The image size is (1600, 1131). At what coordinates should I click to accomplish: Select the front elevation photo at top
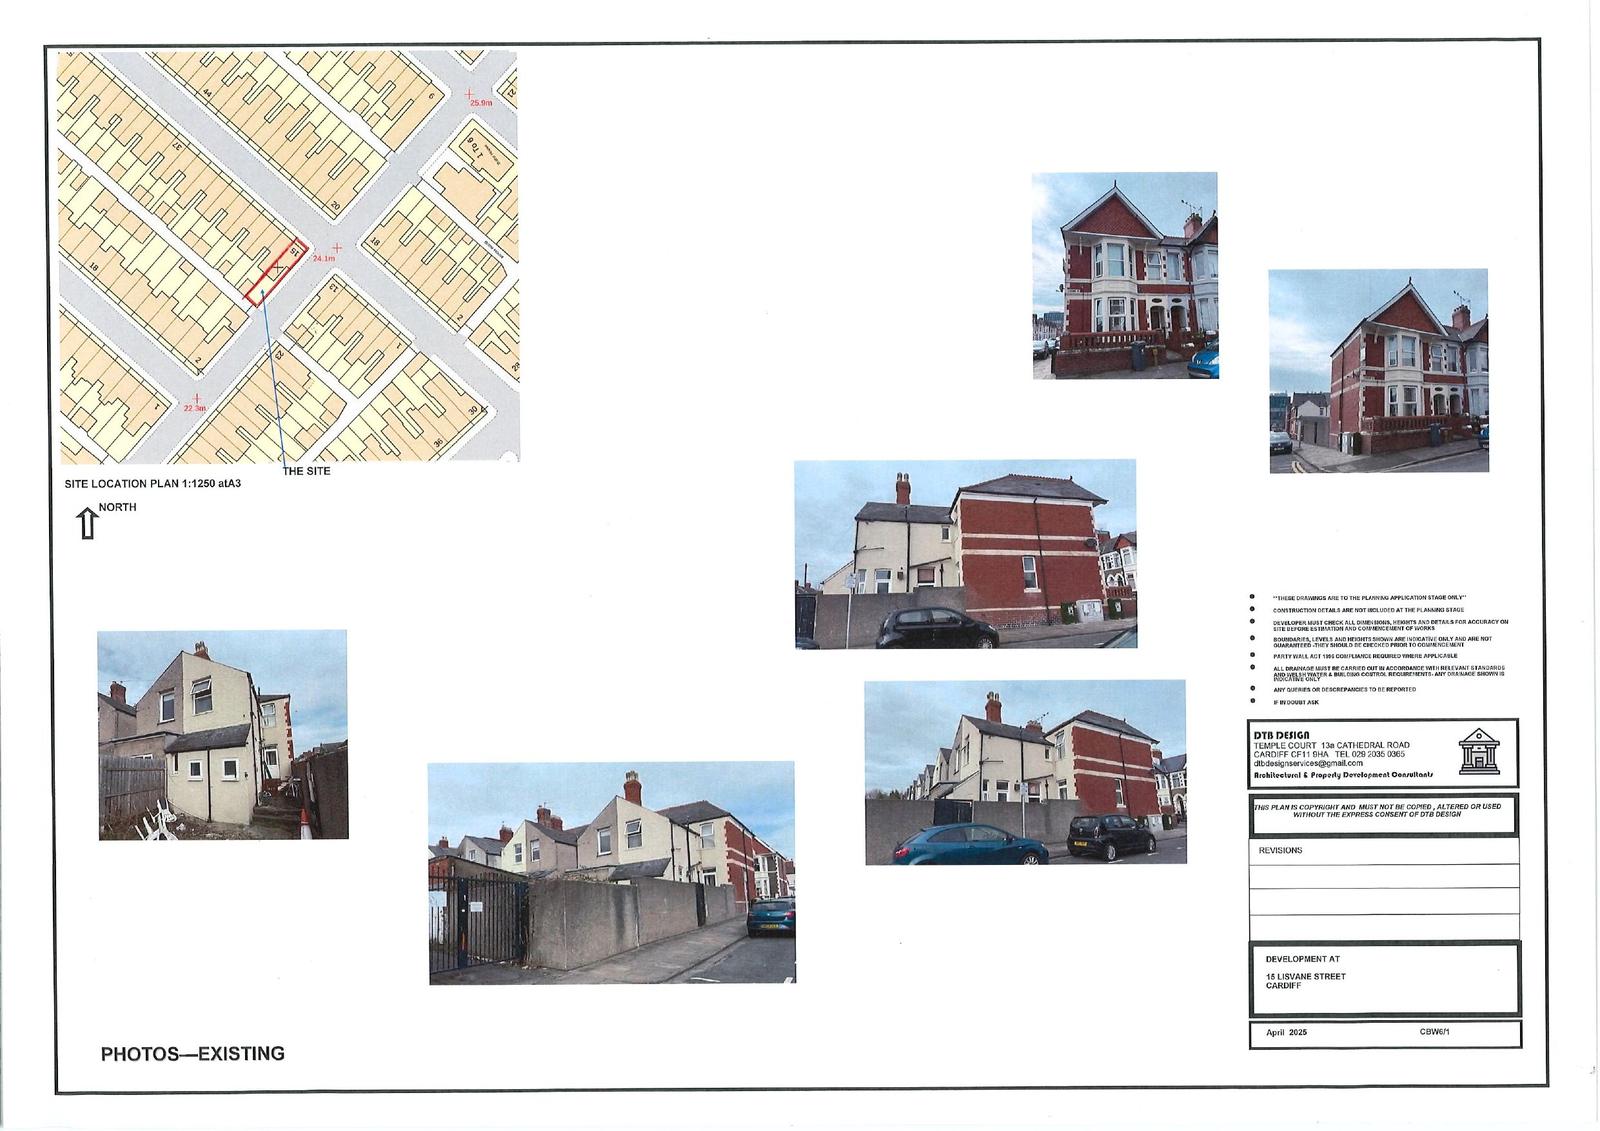click(1124, 275)
